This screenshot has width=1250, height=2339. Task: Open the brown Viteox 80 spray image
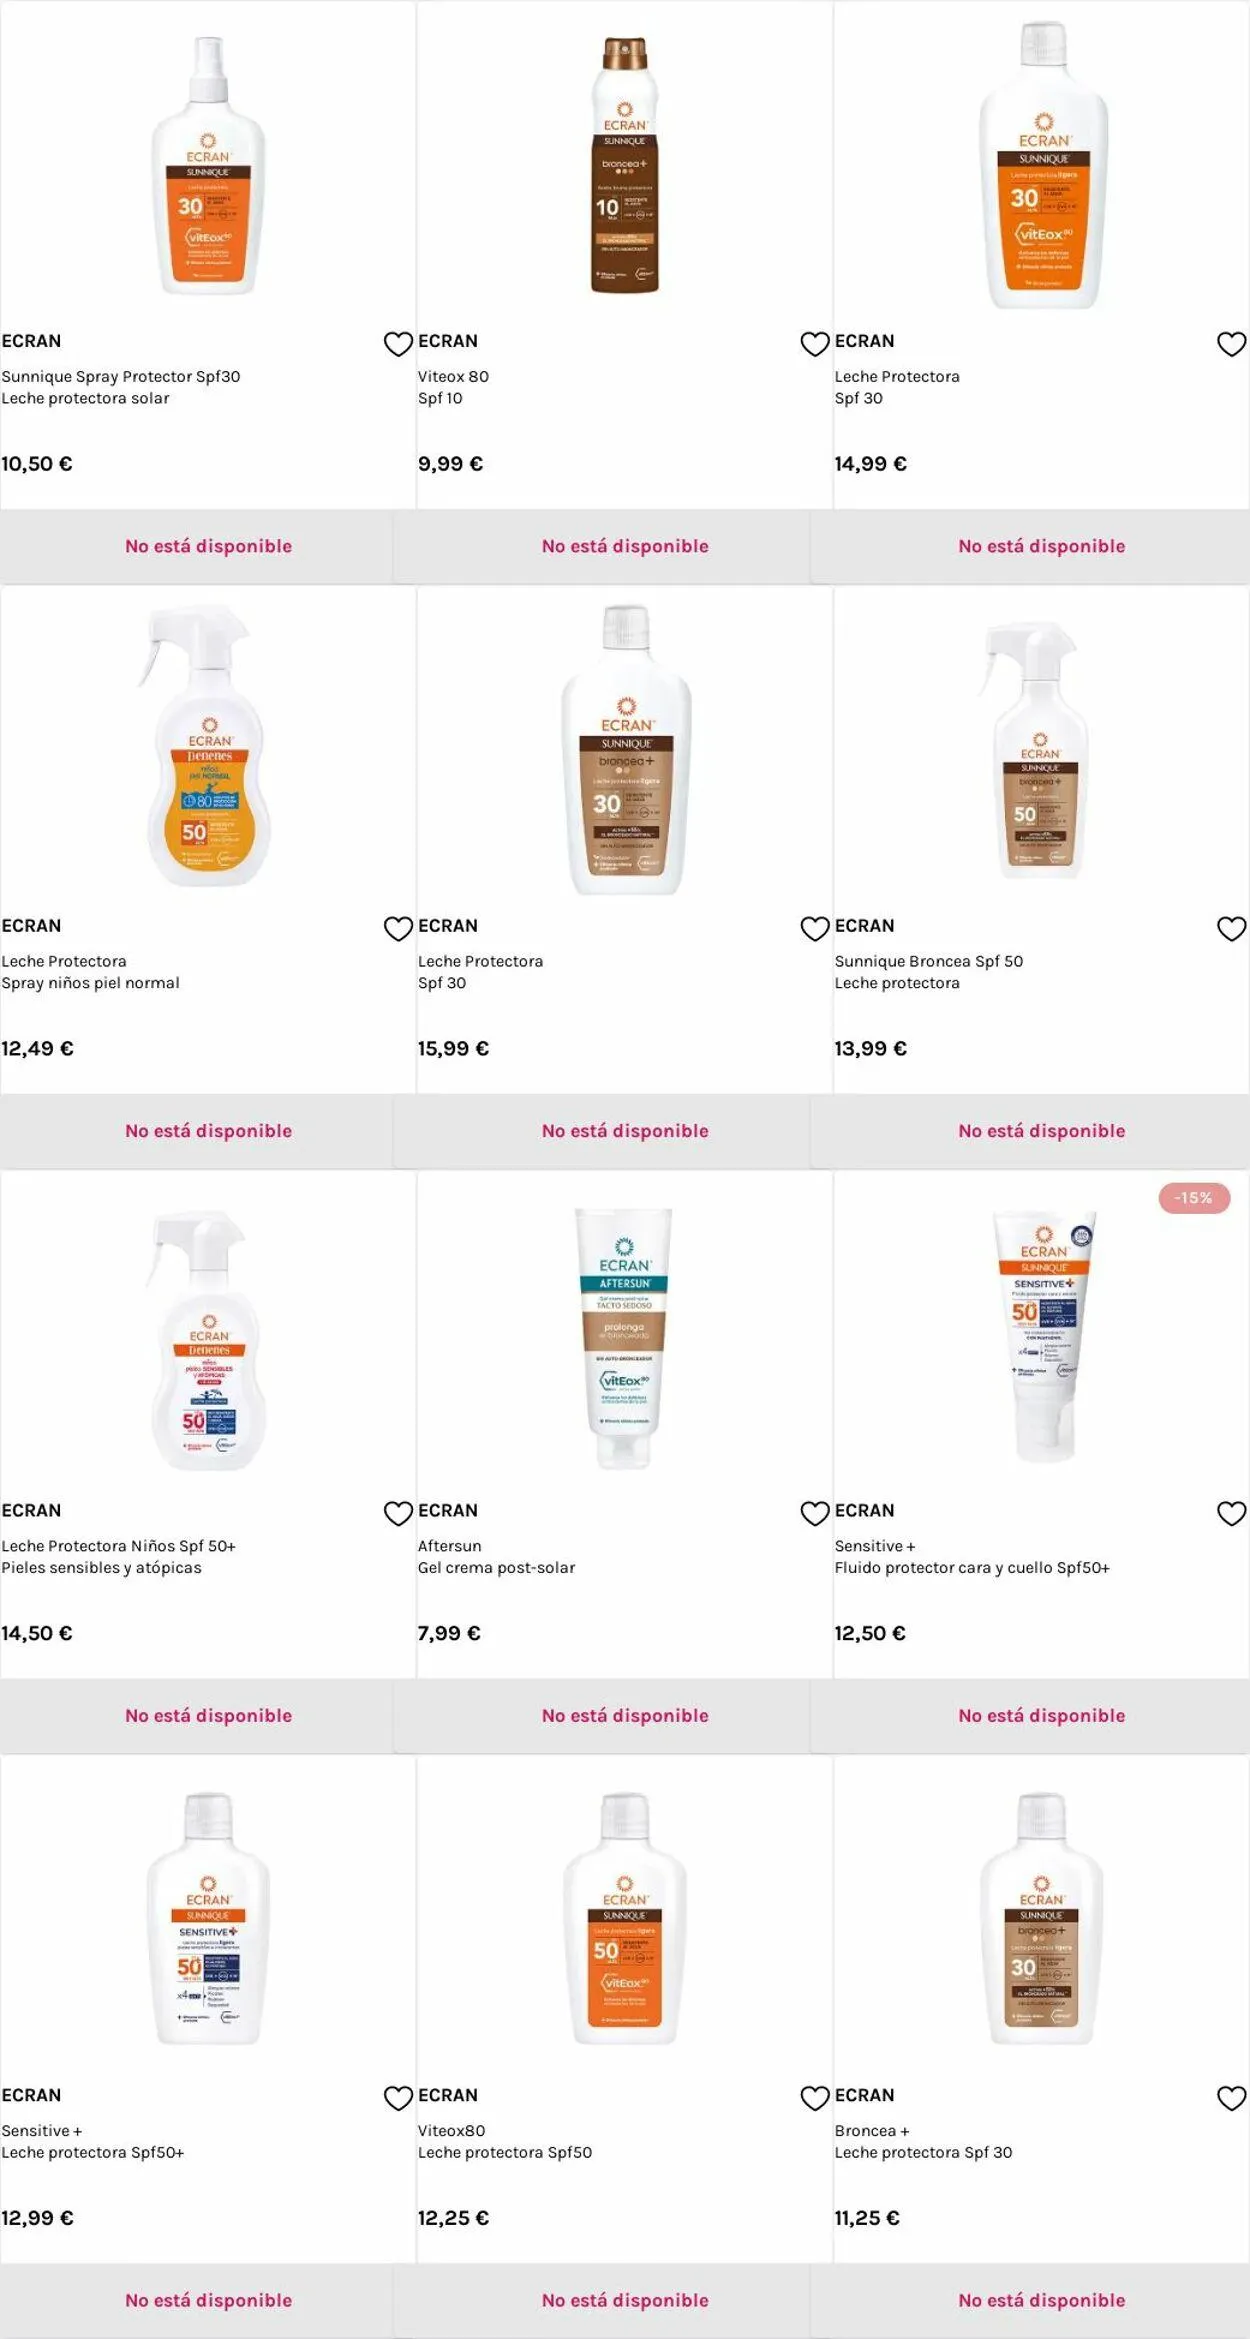(625, 165)
